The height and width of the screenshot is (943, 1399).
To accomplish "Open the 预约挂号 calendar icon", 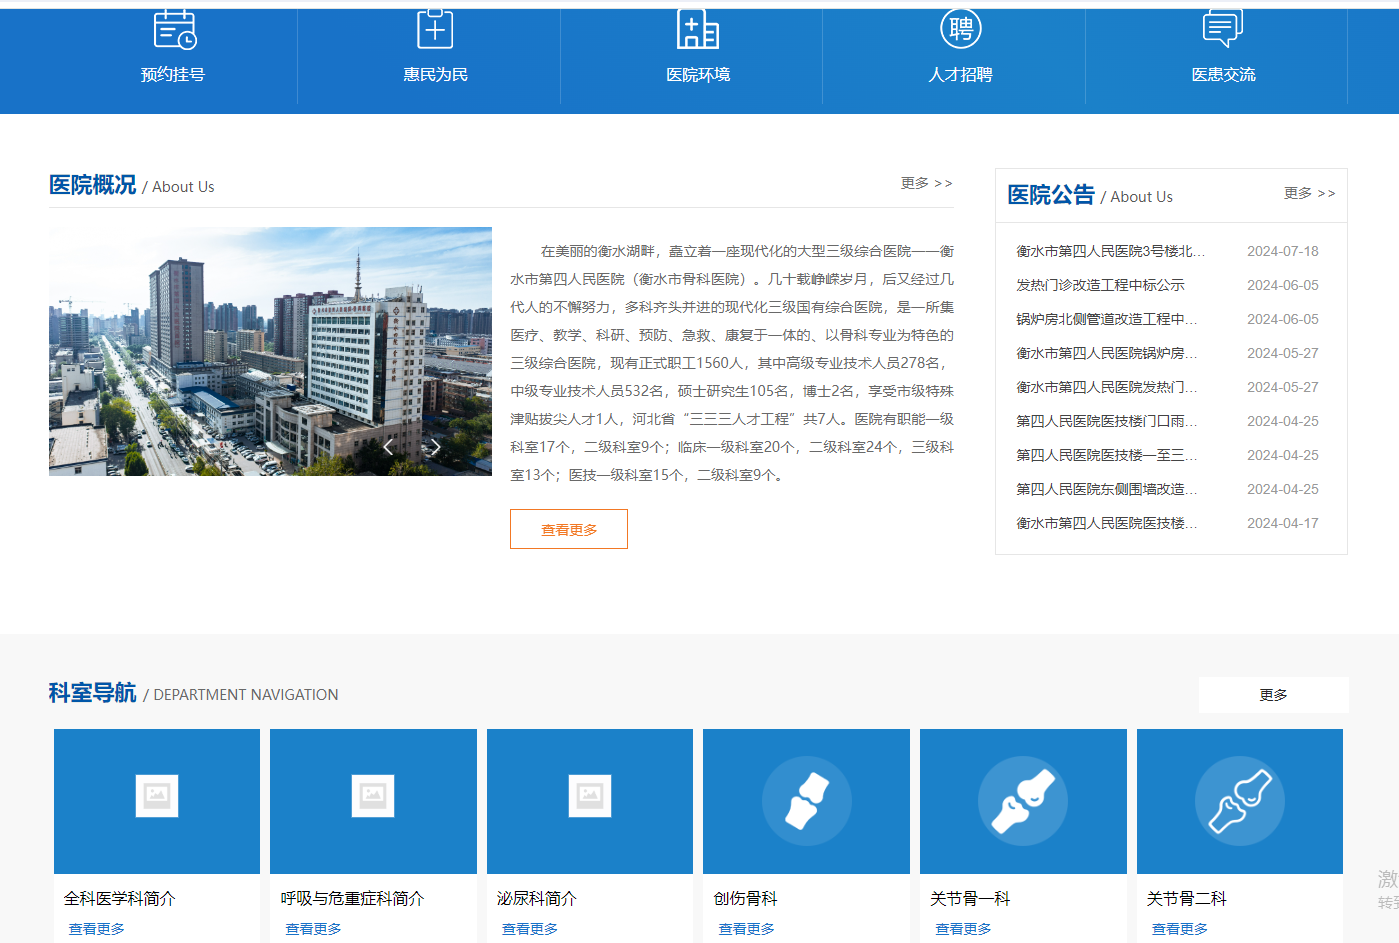I will (175, 29).
